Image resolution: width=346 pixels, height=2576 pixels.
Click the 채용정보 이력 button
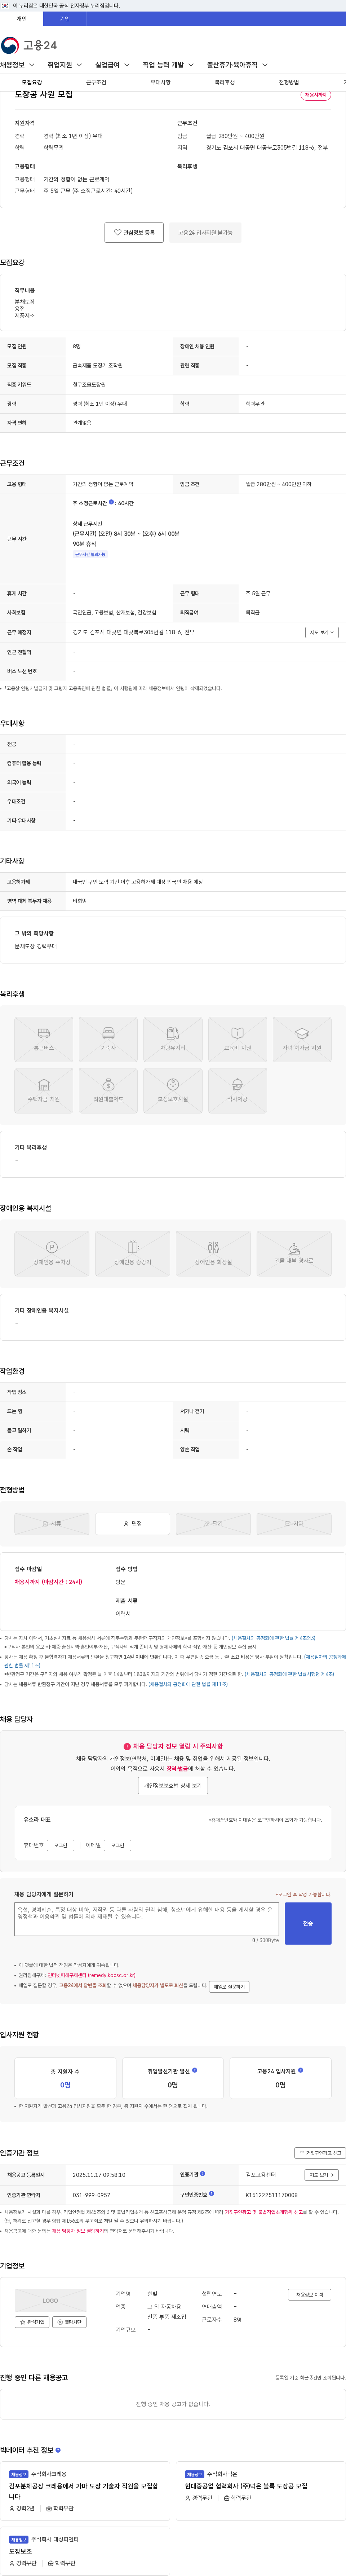[310, 2295]
